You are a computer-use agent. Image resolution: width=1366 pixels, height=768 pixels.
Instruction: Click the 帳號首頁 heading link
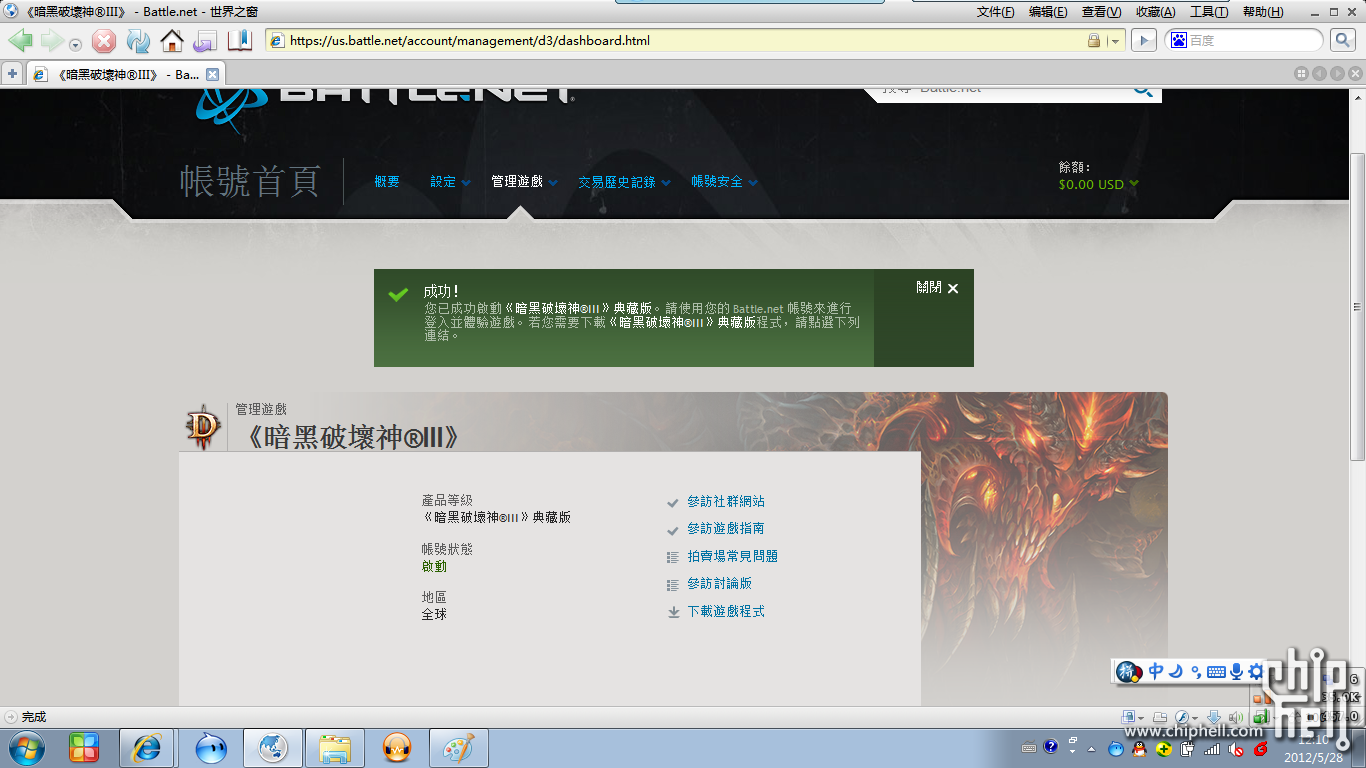[250, 182]
